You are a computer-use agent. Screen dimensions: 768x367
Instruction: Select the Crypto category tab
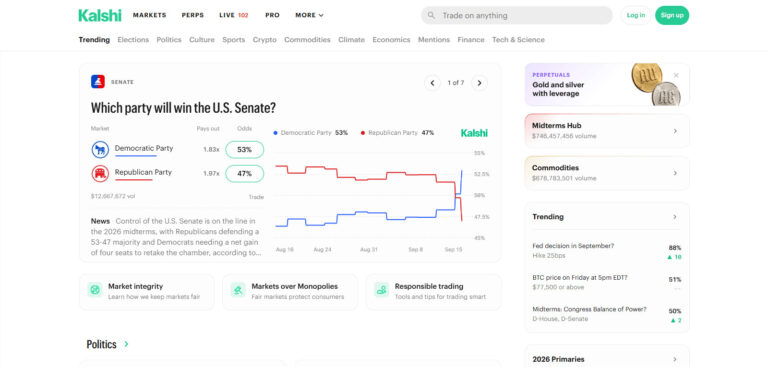(x=264, y=40)
